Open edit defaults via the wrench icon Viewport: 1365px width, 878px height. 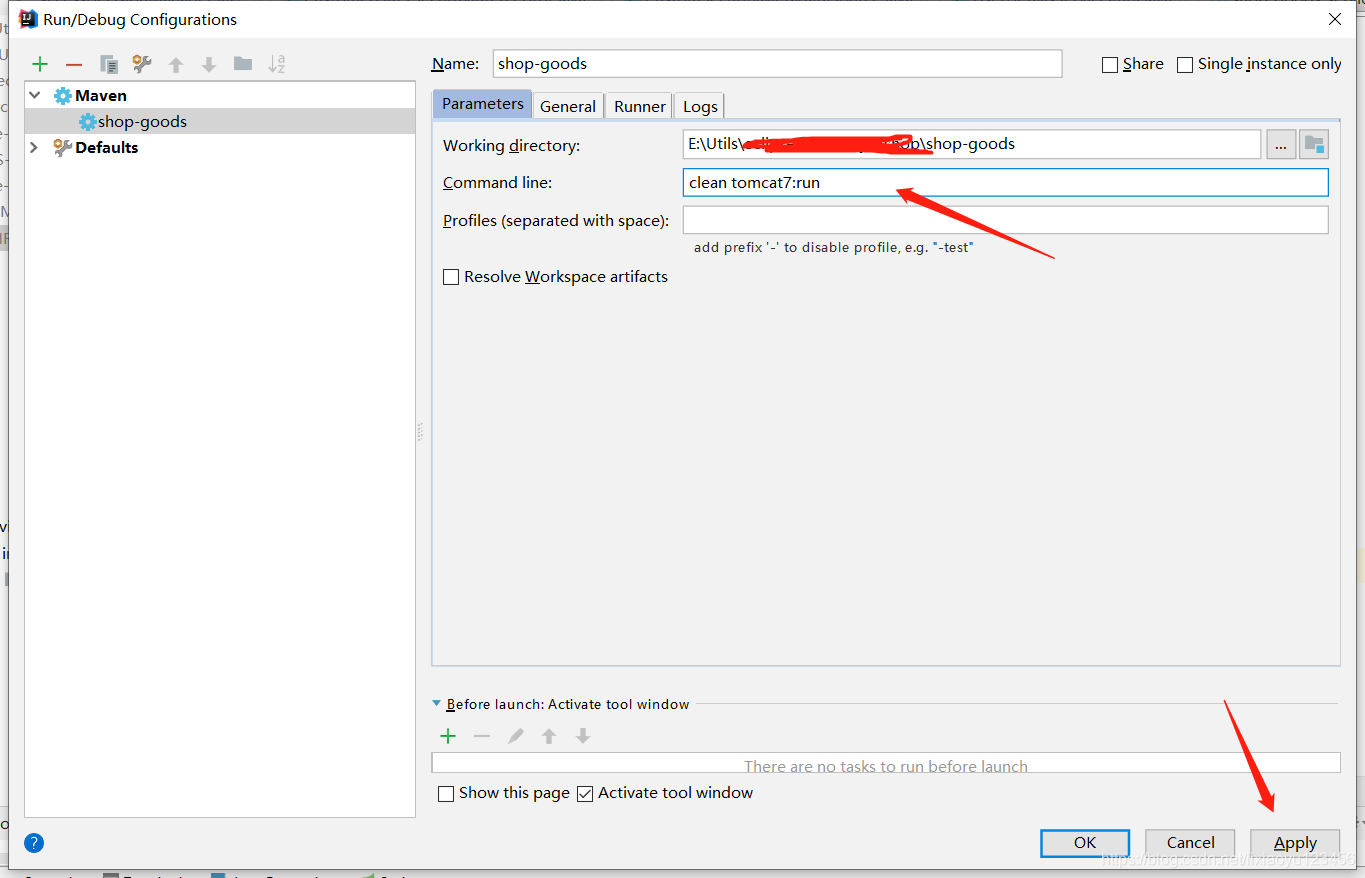pyautogui.click(x=143, y=64)
